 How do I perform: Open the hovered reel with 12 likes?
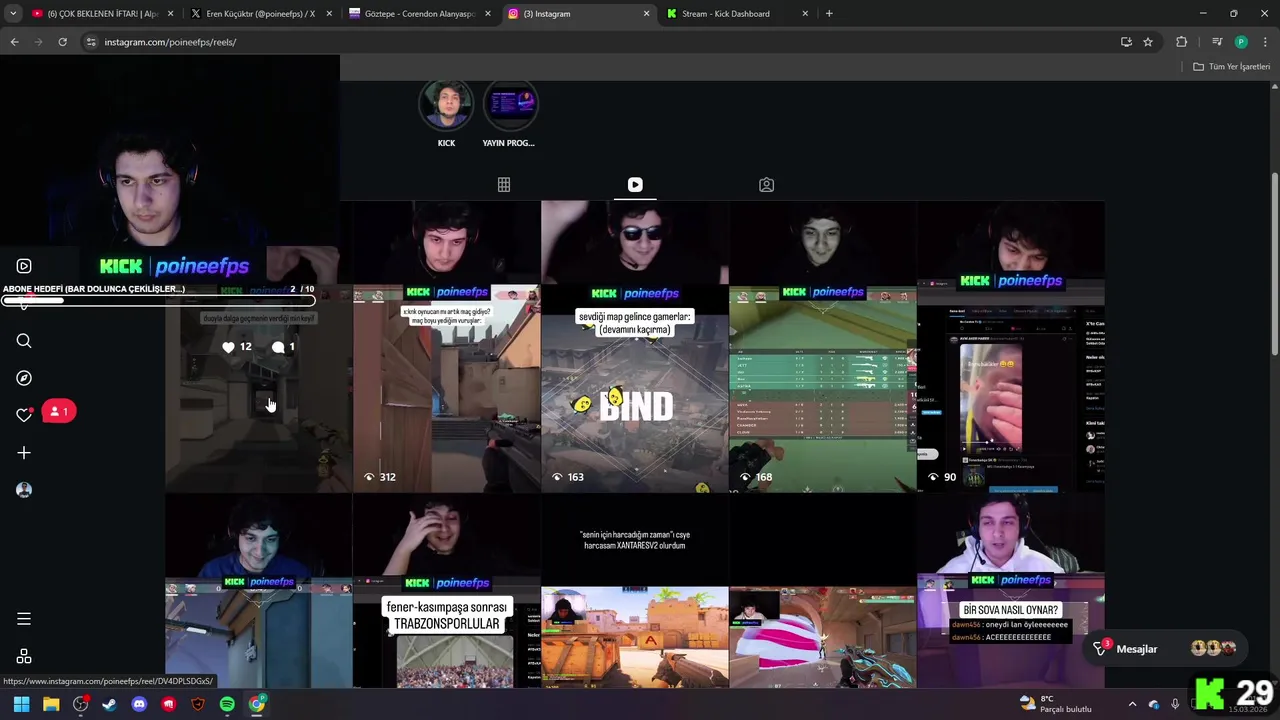pos(258,390)
